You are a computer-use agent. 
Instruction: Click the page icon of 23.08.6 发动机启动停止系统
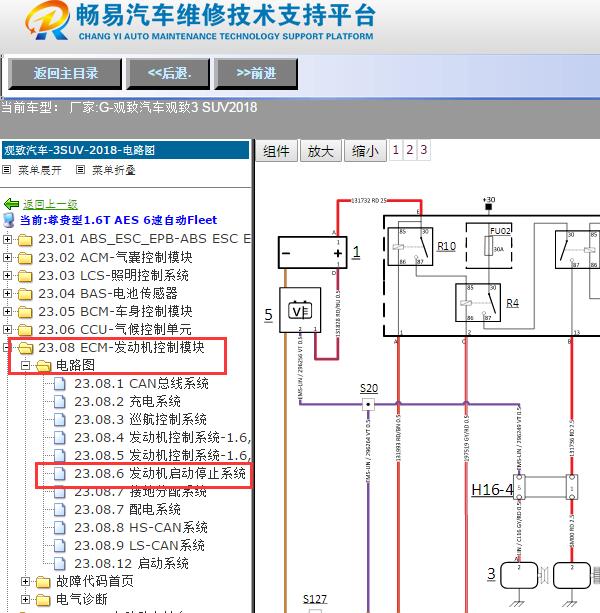tap(59, 473)
